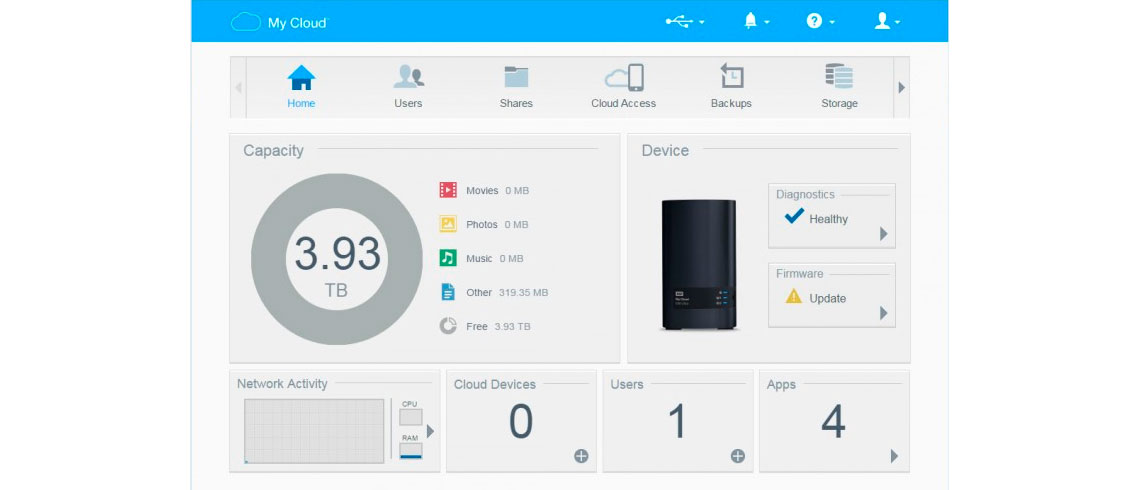Open the help question mark menu
This screenshot has width=1140, height=490.
(820, 22)
